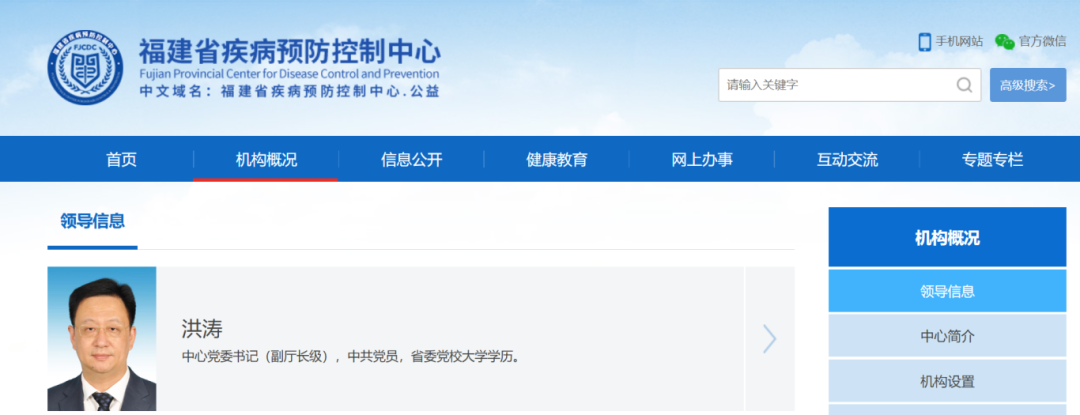The width and height of the screenshot is (1080, 415).
Task: Click the WeChat official account icon
Action: pyautogui.click(x=1004, y=41)
